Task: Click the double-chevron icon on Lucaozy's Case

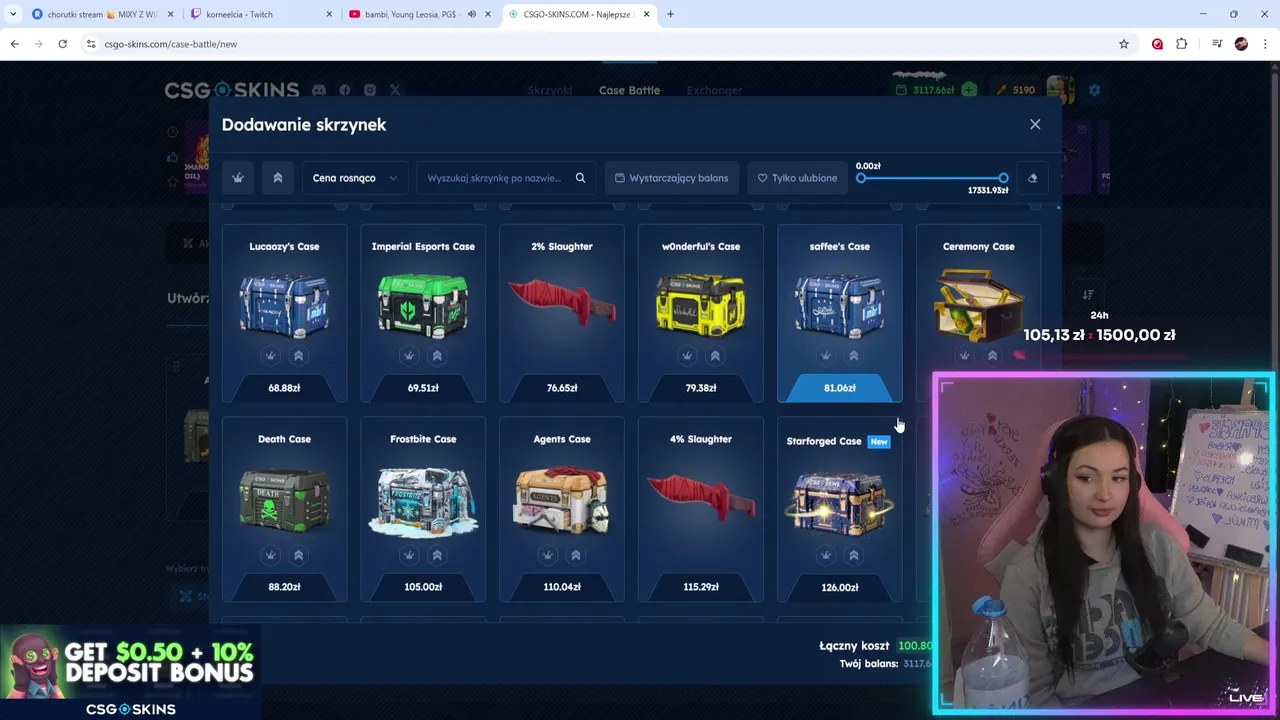Action: pos(298,356)
